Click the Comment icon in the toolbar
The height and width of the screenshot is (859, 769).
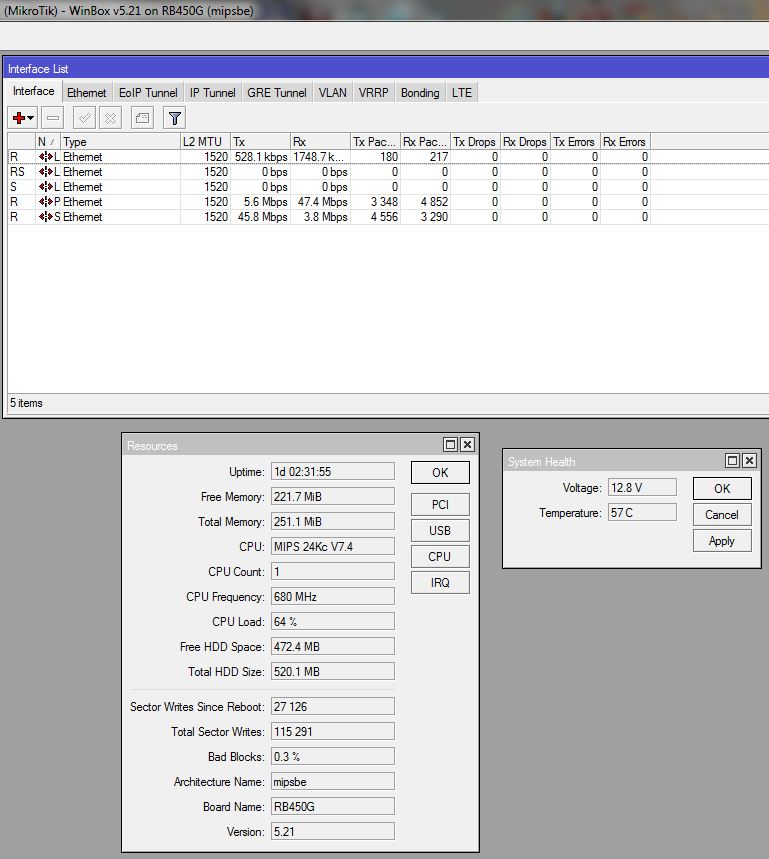point(143,117)
